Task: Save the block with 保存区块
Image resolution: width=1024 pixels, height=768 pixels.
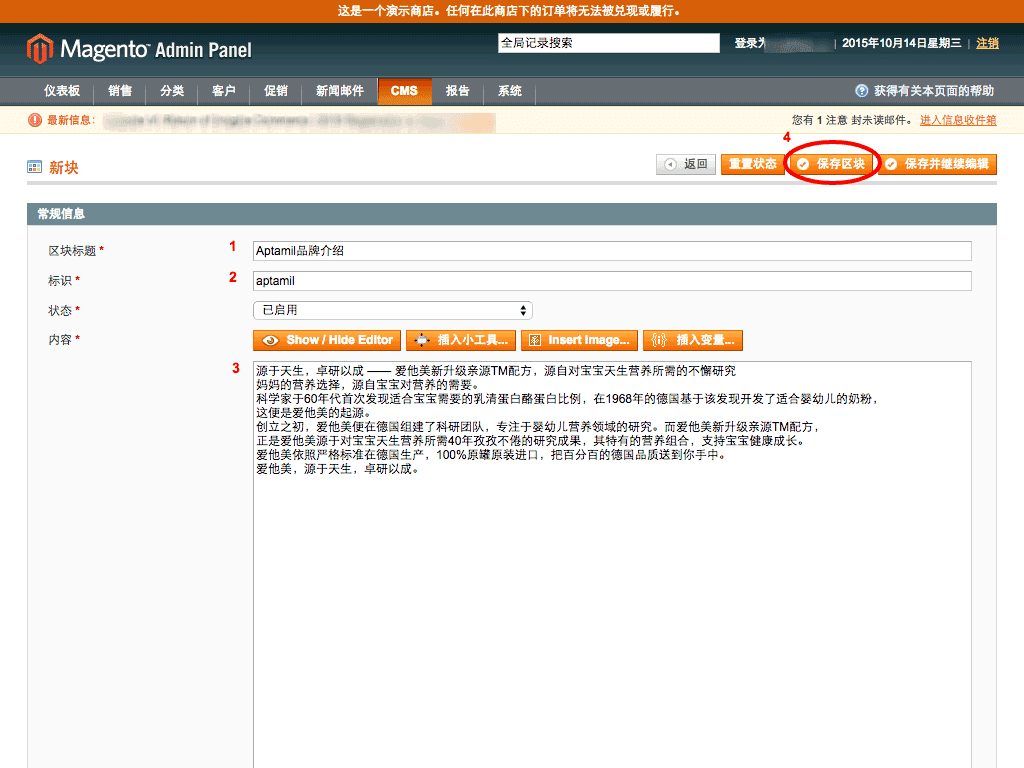Action: click(831, 164)
